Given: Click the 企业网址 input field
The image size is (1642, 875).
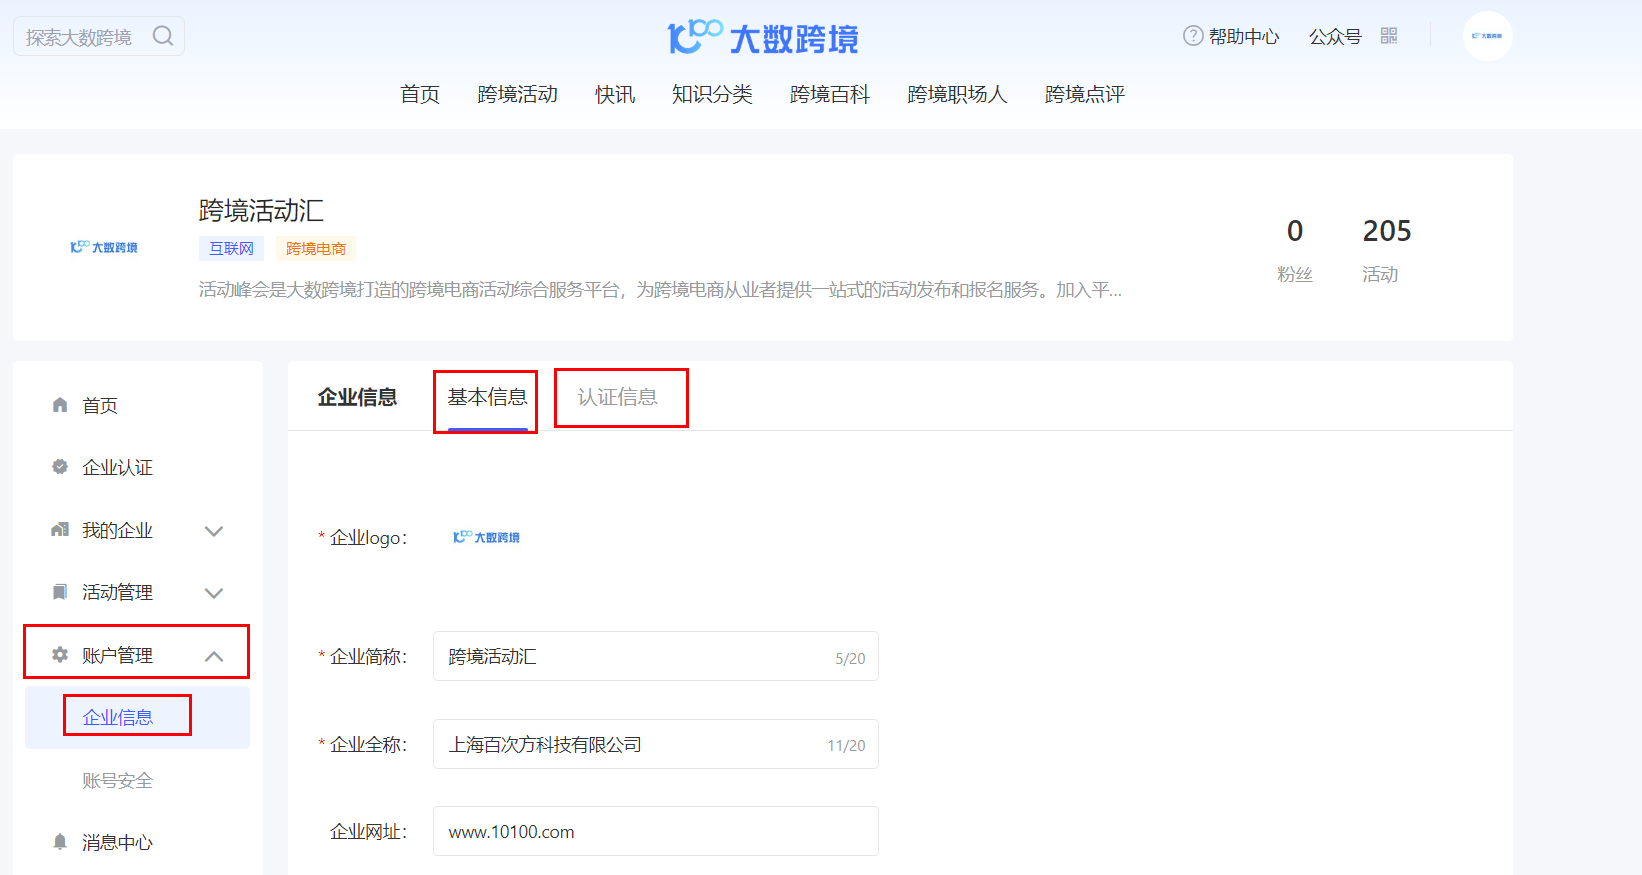Looking at the screenshot, I should pos(655,831).
